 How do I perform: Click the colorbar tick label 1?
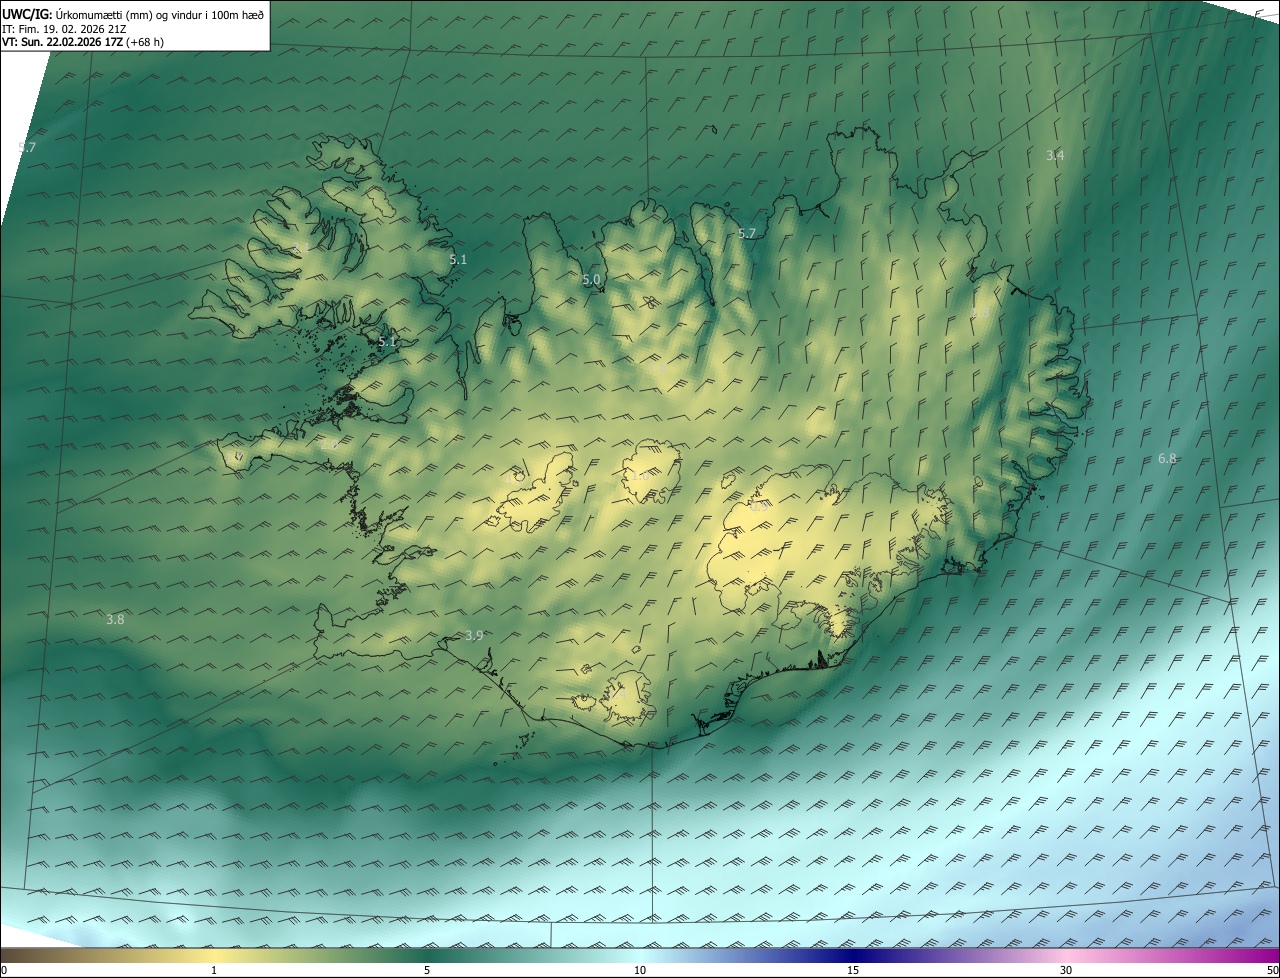click(x=214, y=970)
